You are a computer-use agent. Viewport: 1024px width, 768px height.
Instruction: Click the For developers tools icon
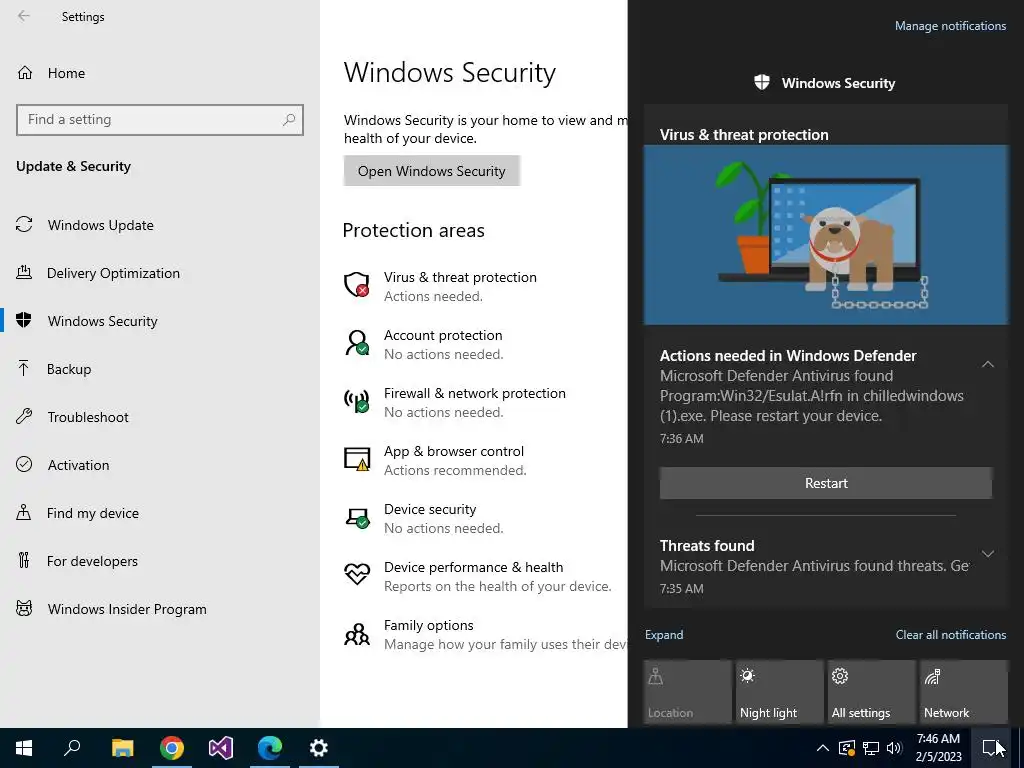(24, 560)
